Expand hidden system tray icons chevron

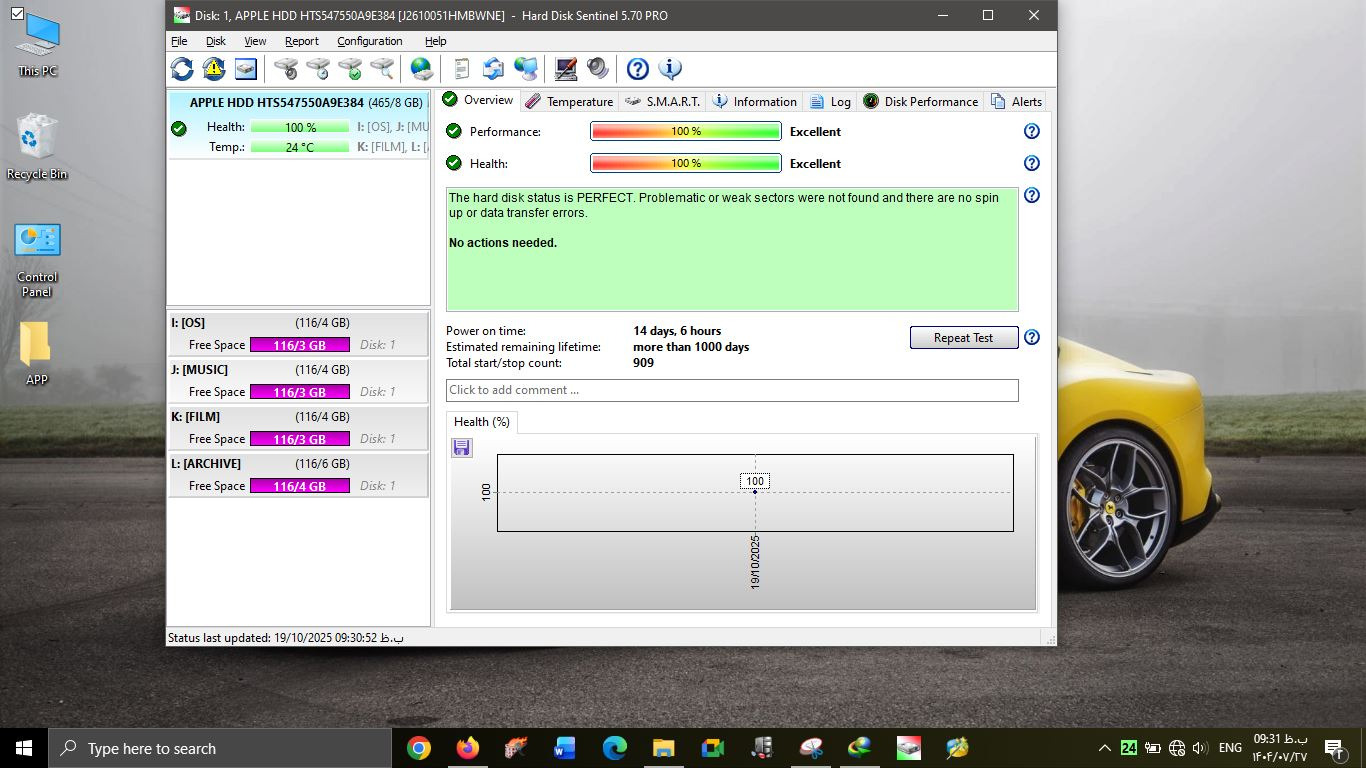1104,748
